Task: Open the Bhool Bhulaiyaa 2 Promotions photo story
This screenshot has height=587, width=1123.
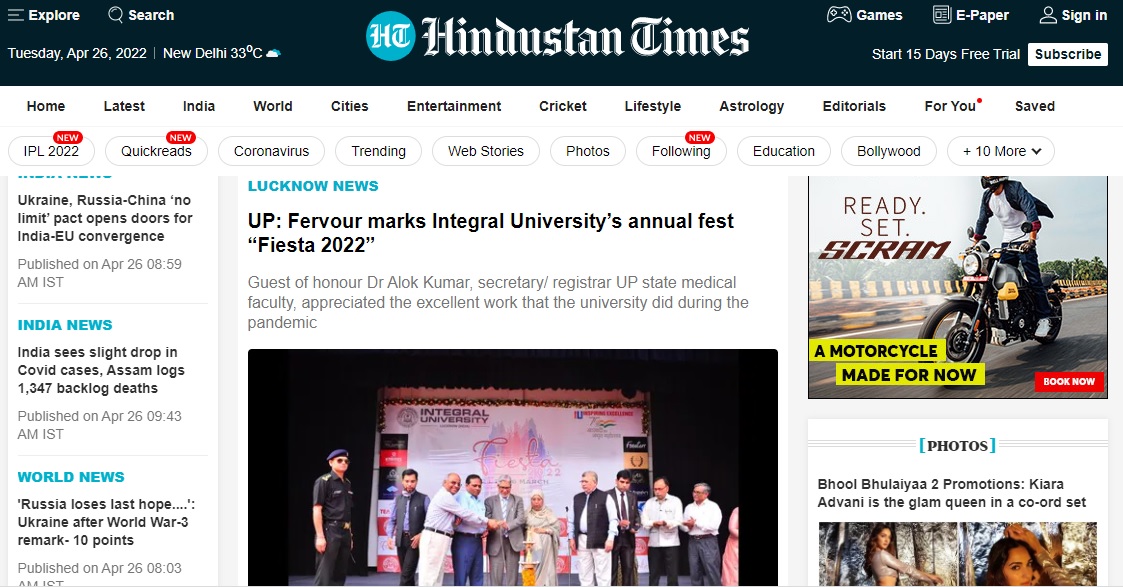Action: (951, 493)
